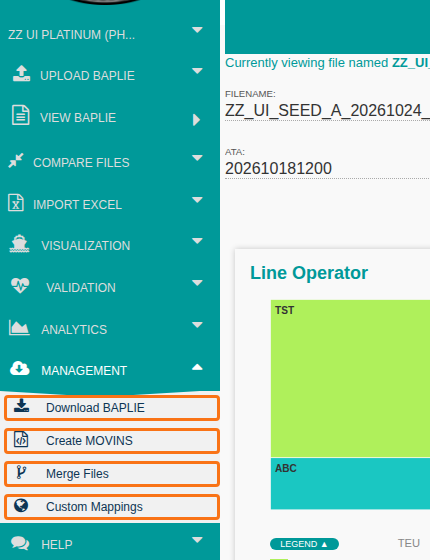Image resolution: width=430 pixels, height=560 pixels.
Task: Click the Visualization ship icon
Action: click(x=19, y=244)
